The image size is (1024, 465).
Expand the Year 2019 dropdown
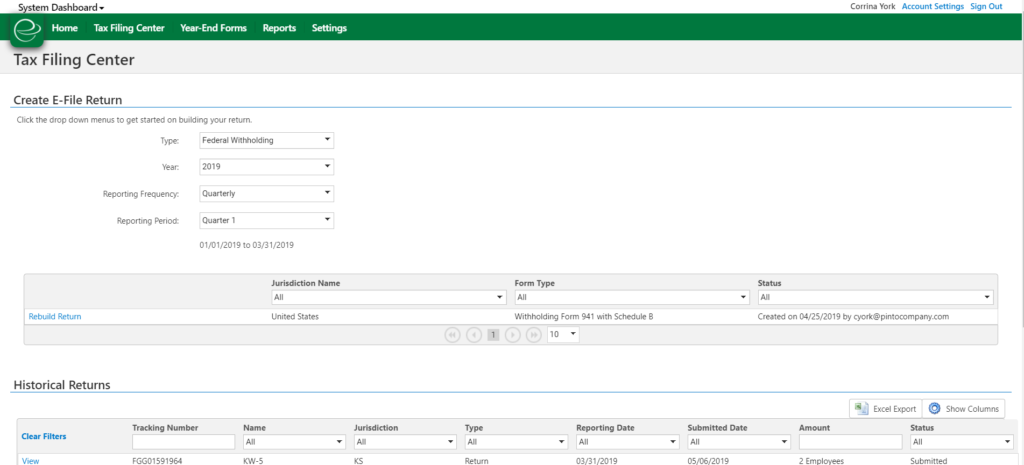click(265, 167)
